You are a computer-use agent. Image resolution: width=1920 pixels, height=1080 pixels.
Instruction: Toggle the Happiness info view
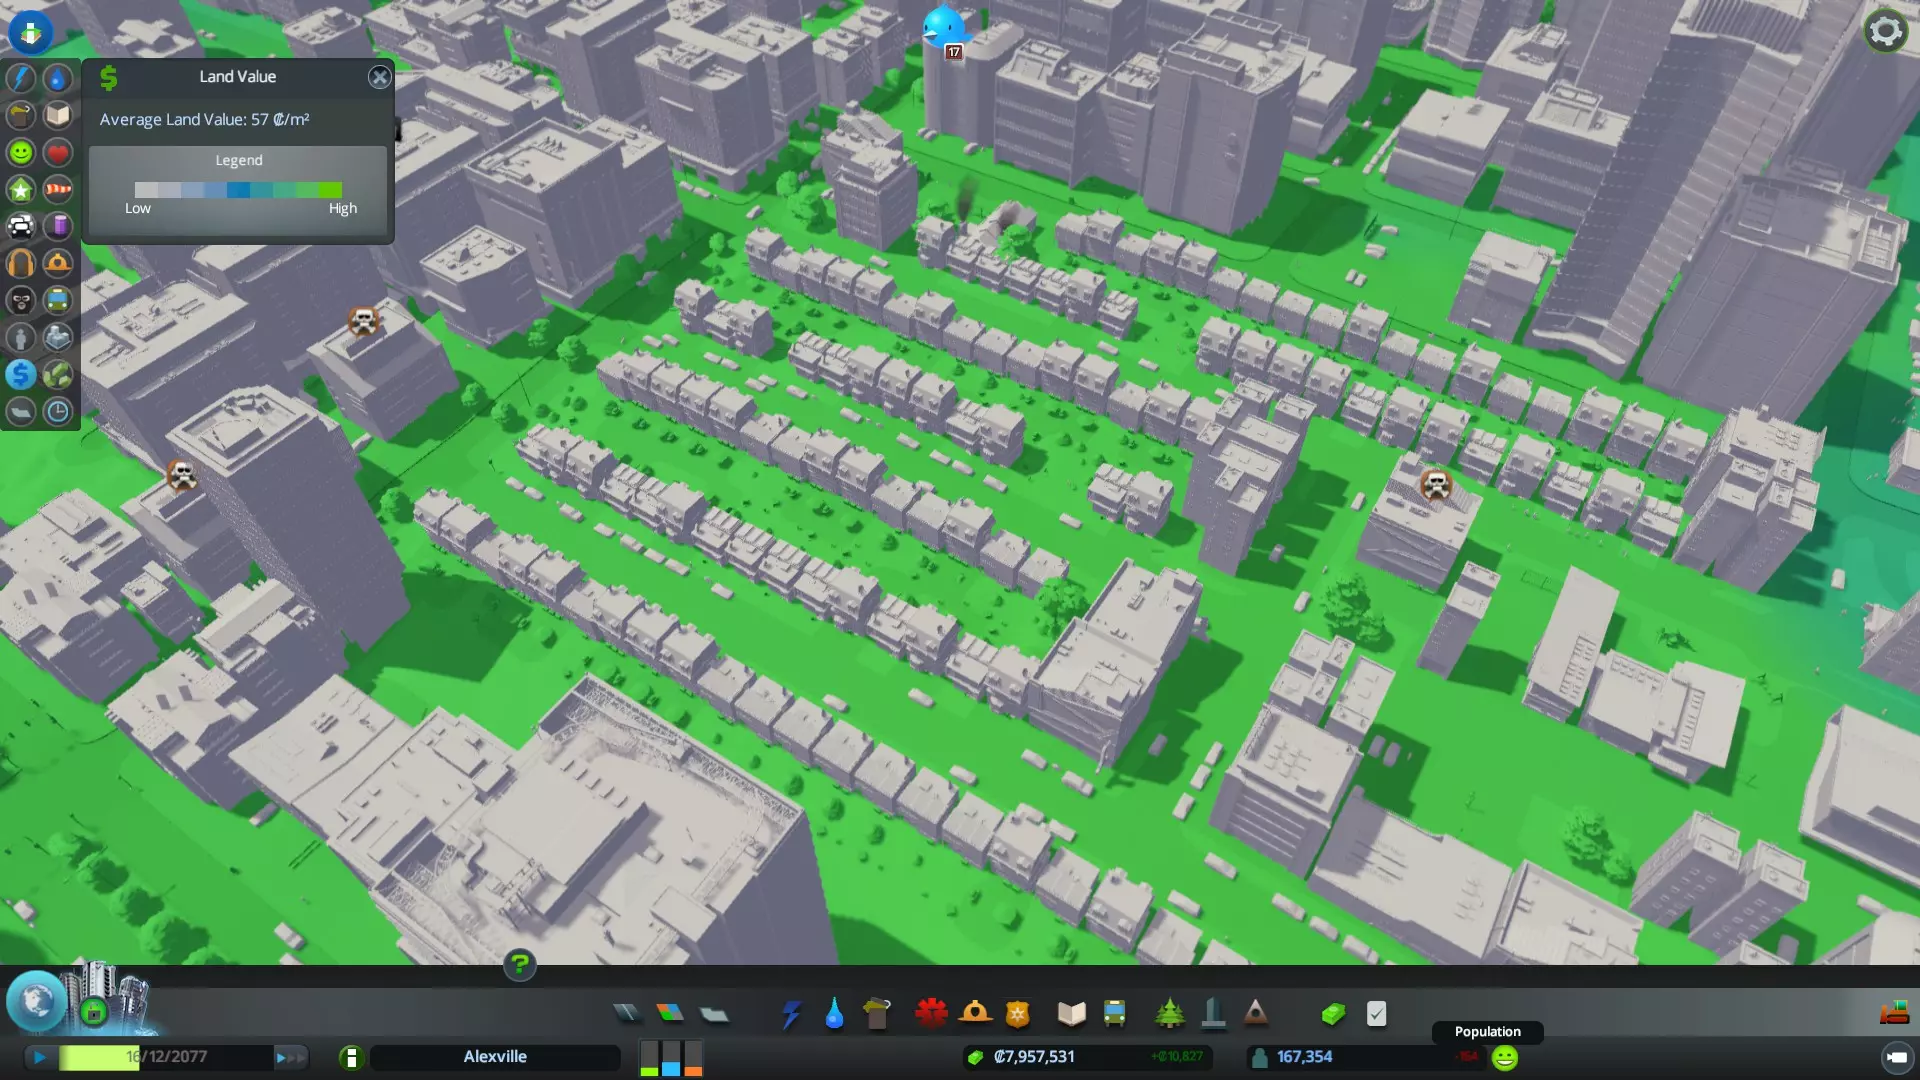click(20, 153)
